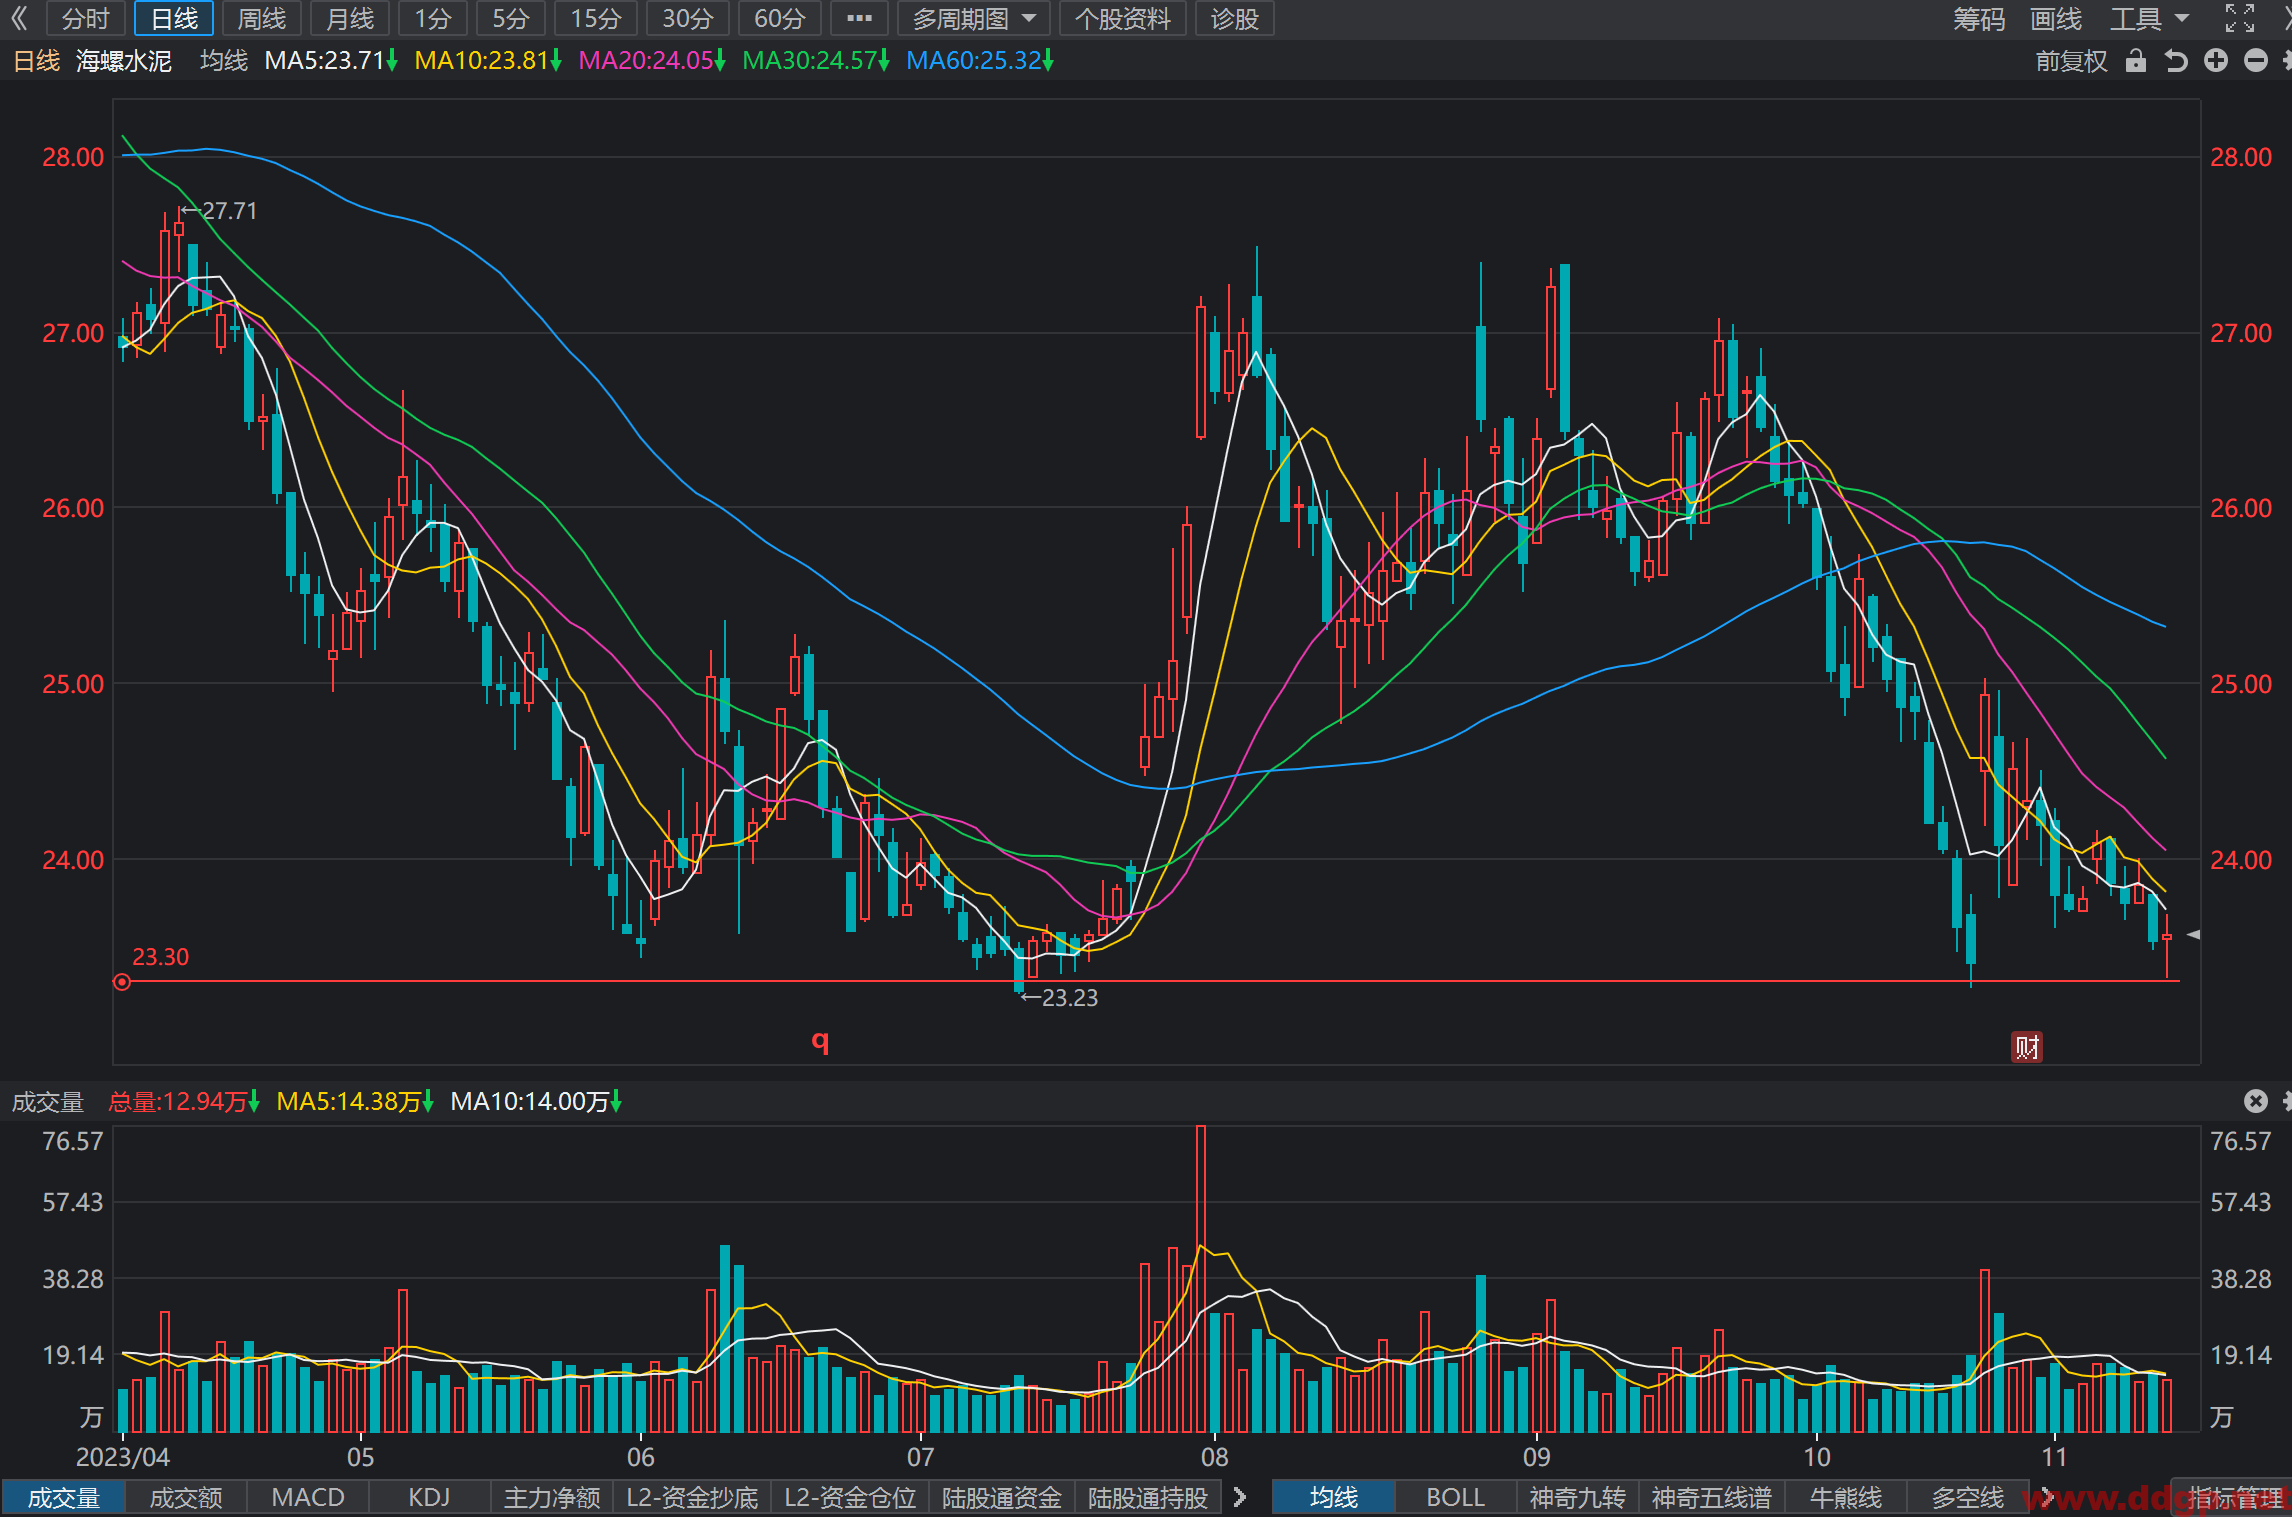Open the more periods ellipsis menu

point(859,18)
